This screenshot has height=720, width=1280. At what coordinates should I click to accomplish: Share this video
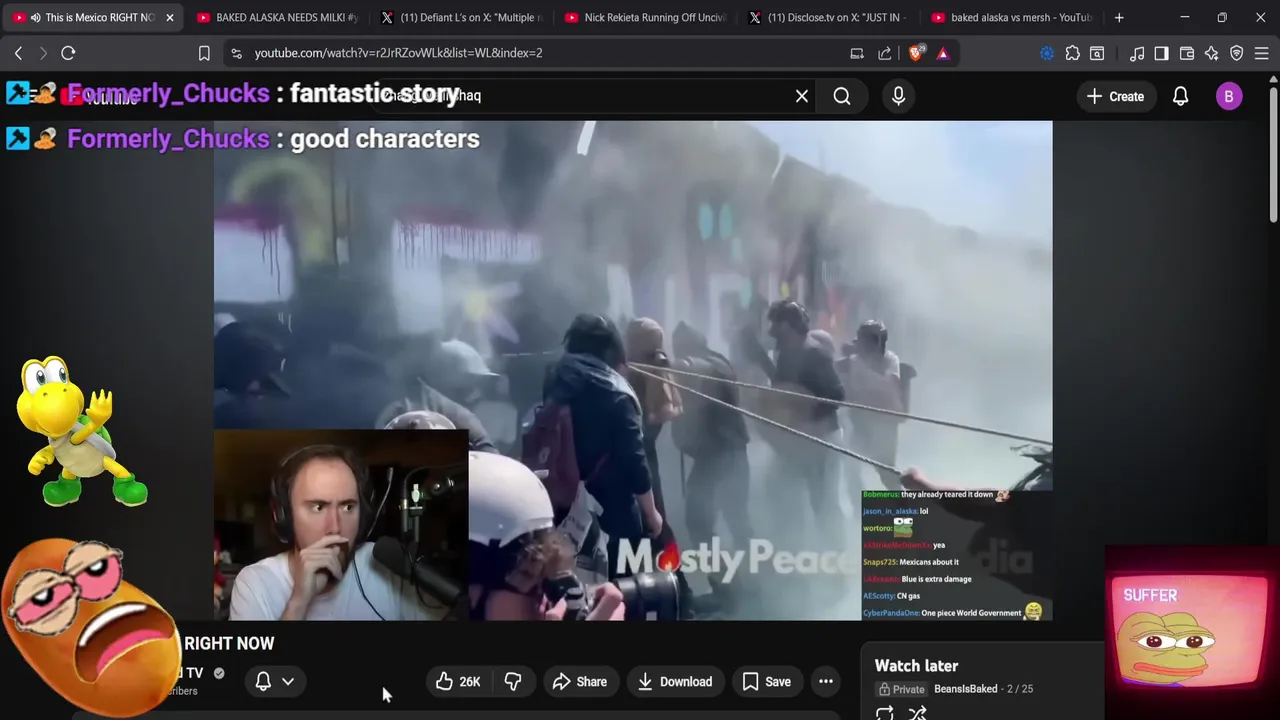579,682
